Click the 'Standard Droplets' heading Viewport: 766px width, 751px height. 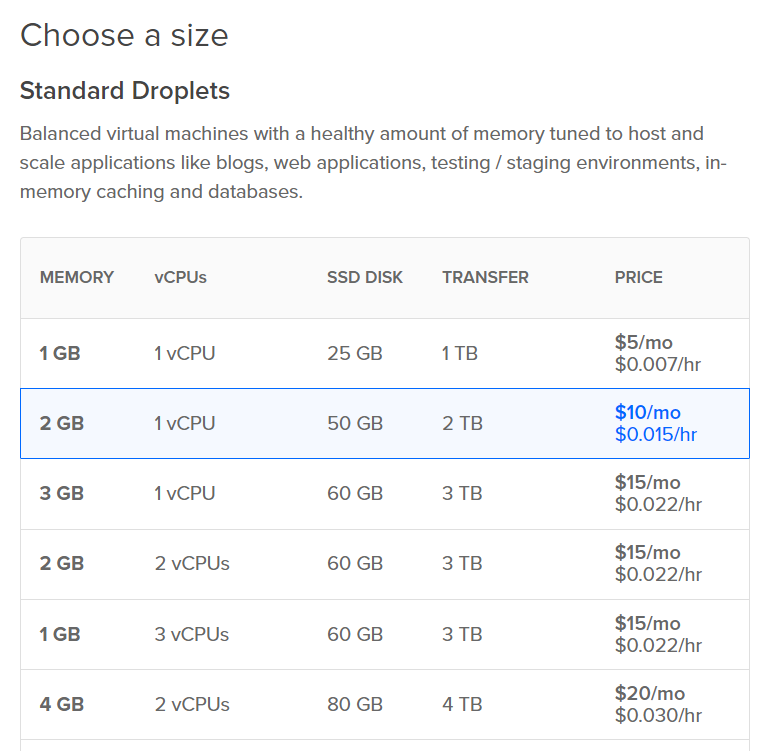(x=125, y=91)
